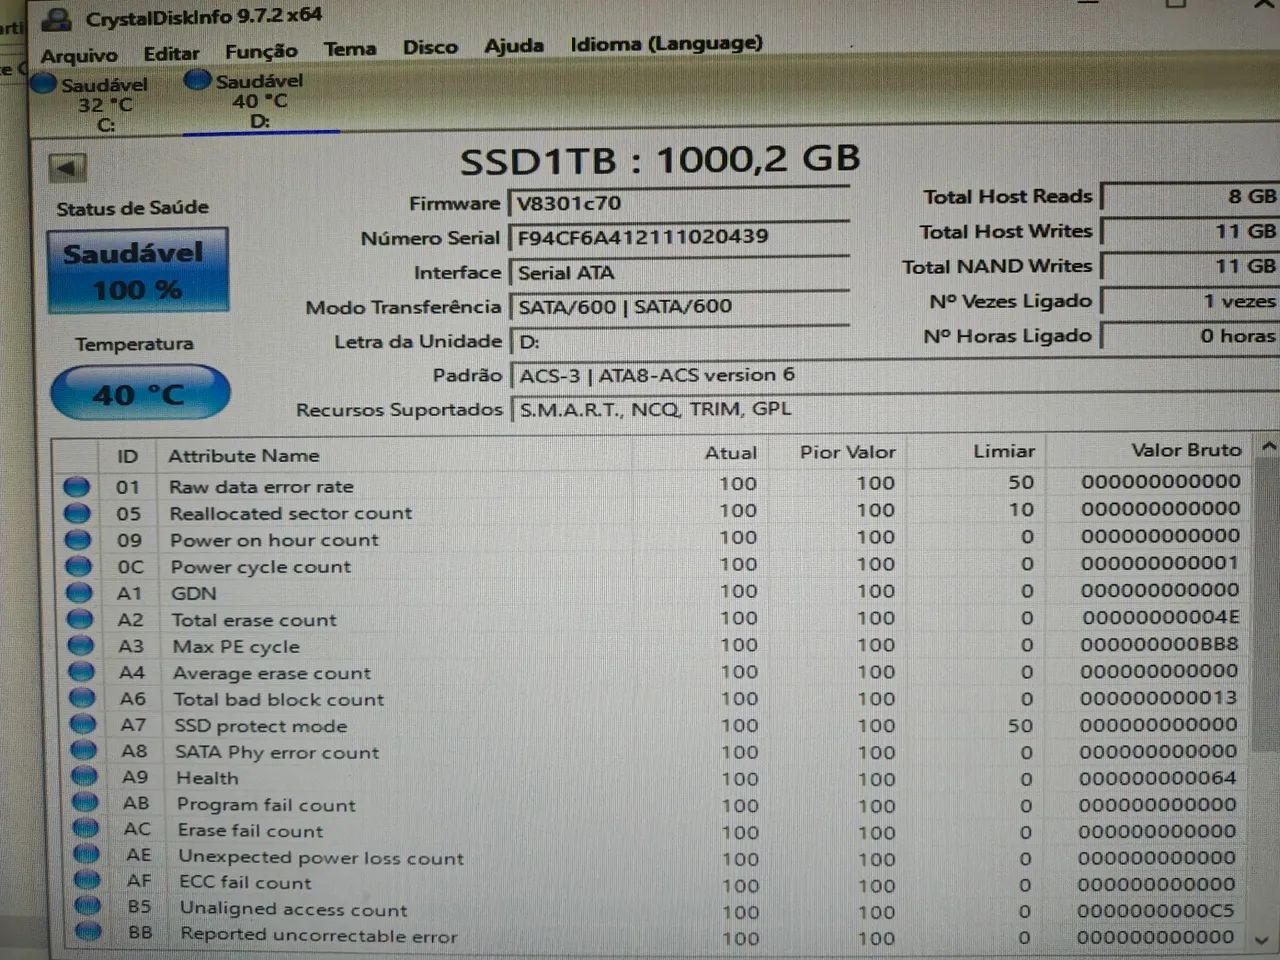Viewport: 1280px width, 960px height.
Task: Click the 40 °C temperature button
Action: pos(139,393)
